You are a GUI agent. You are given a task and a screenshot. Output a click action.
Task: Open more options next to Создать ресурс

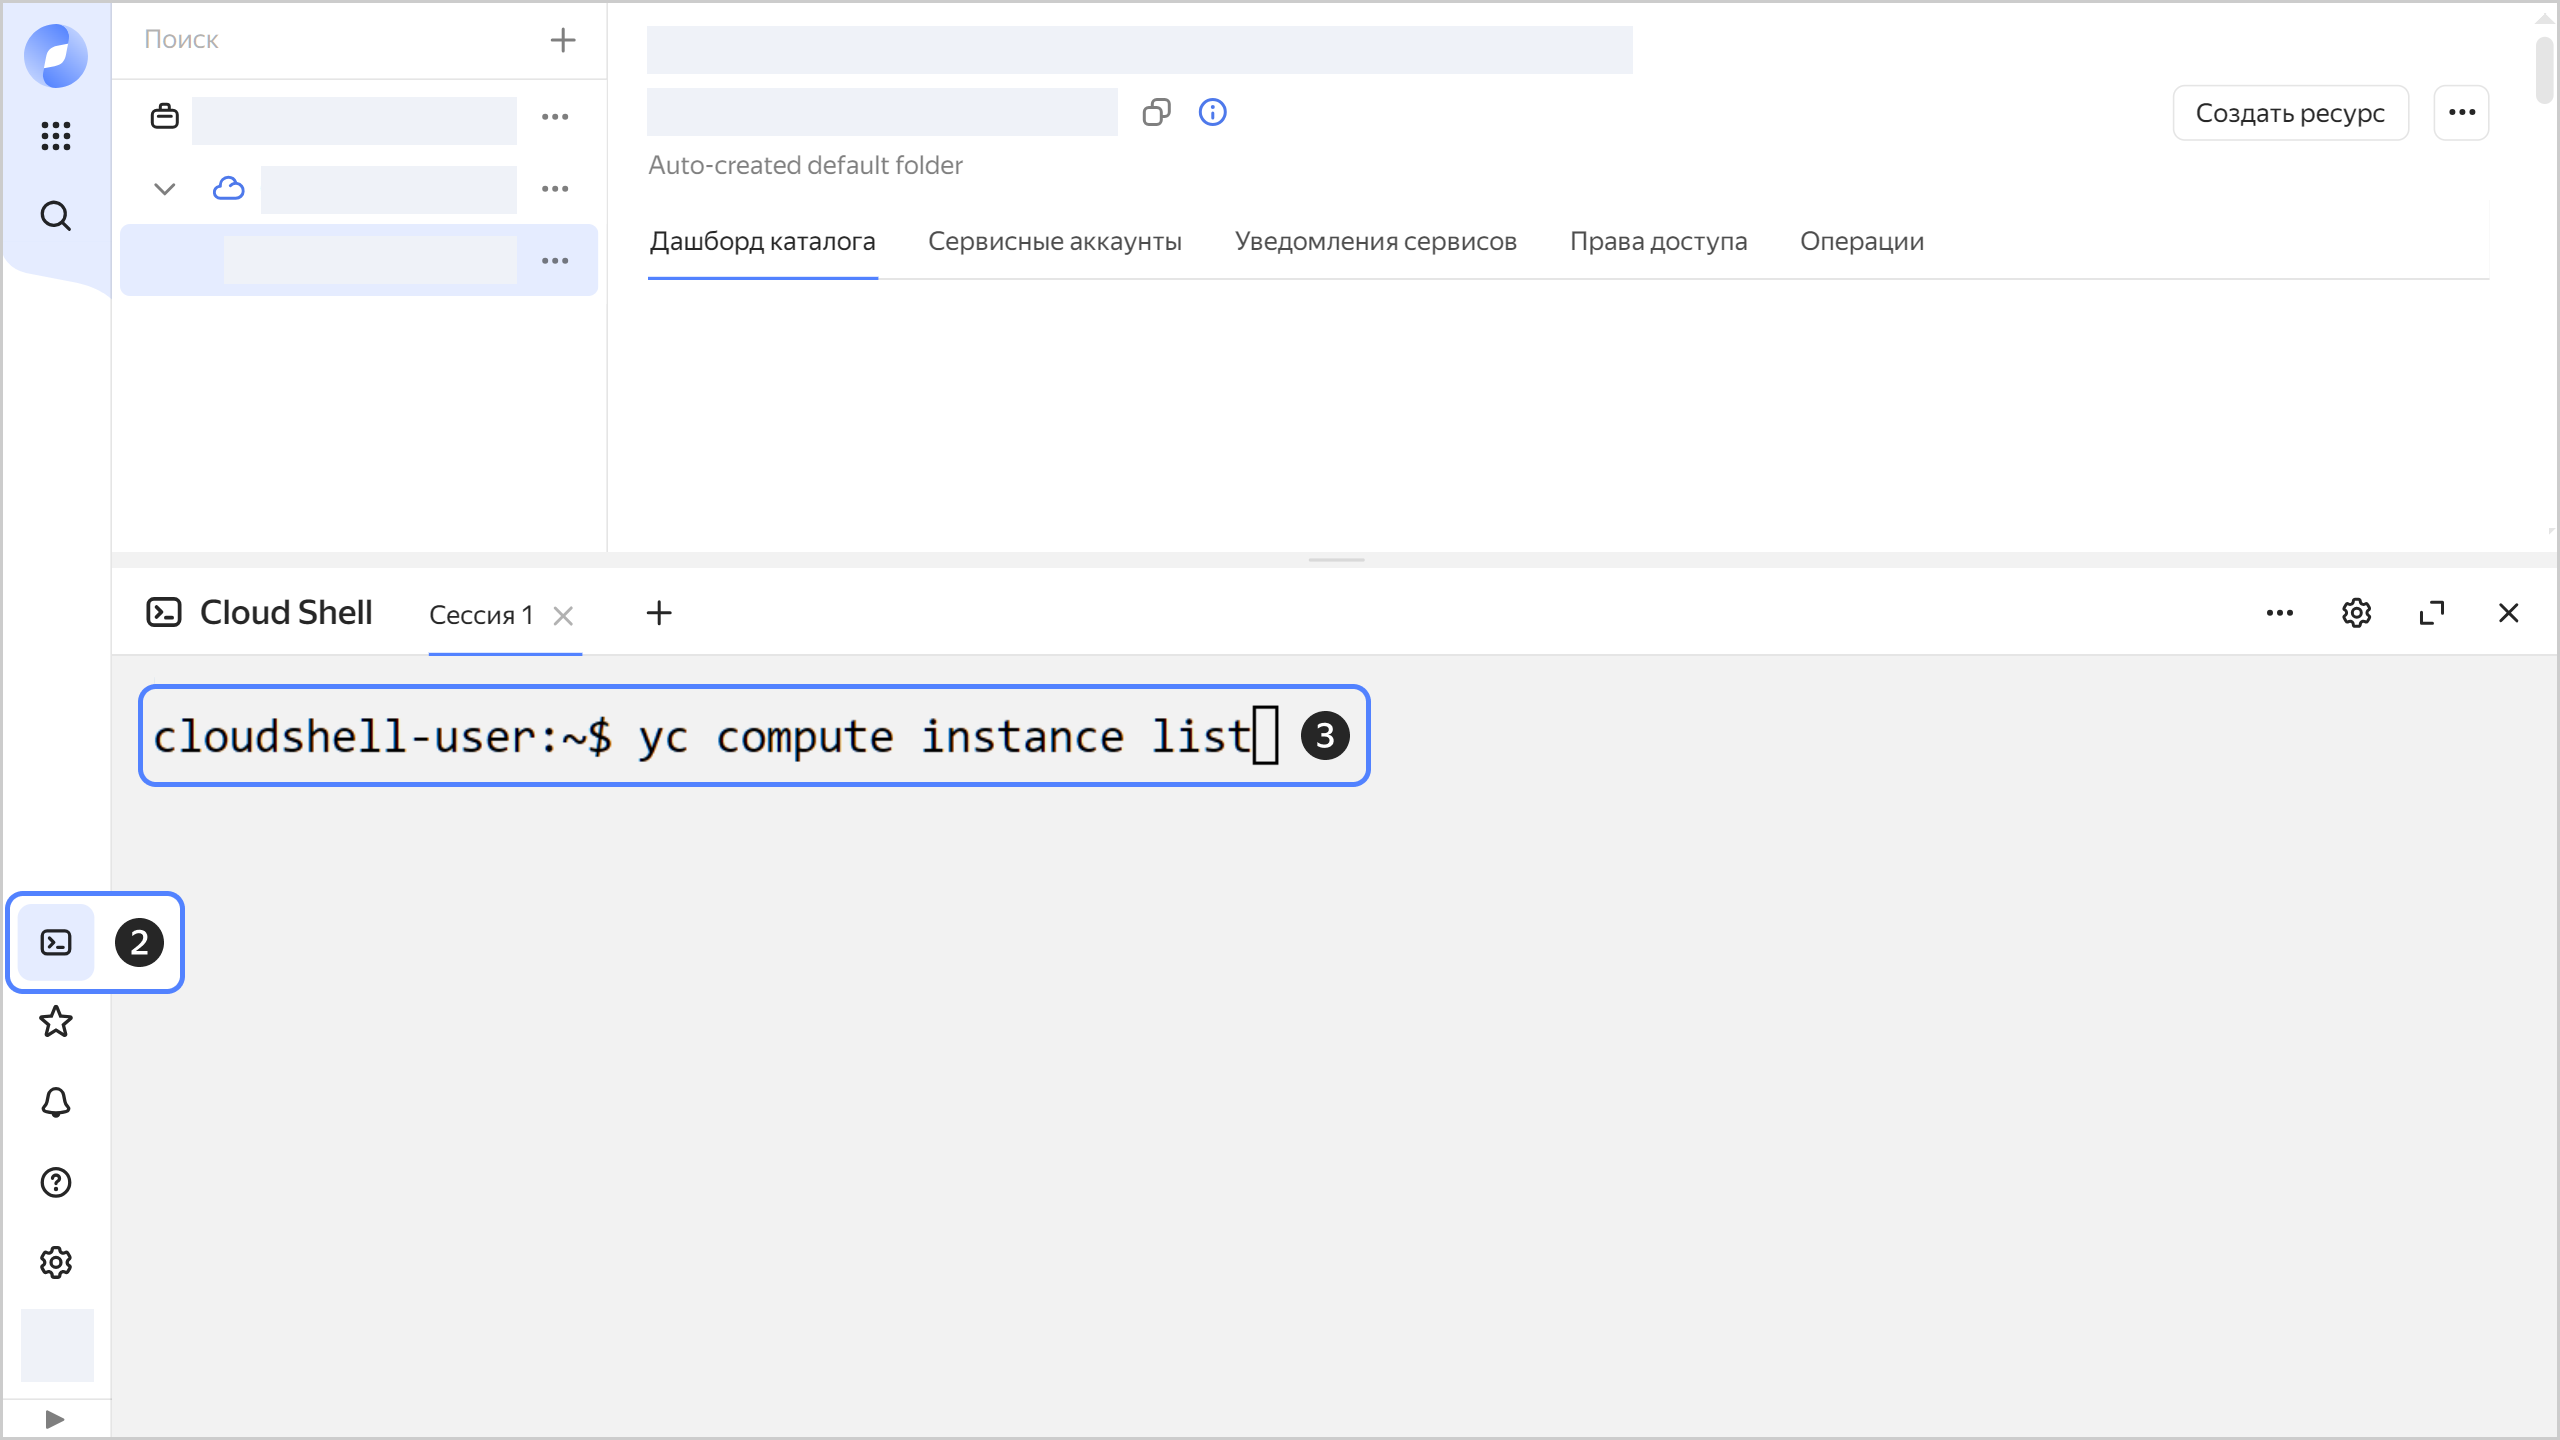(2461, 113)
